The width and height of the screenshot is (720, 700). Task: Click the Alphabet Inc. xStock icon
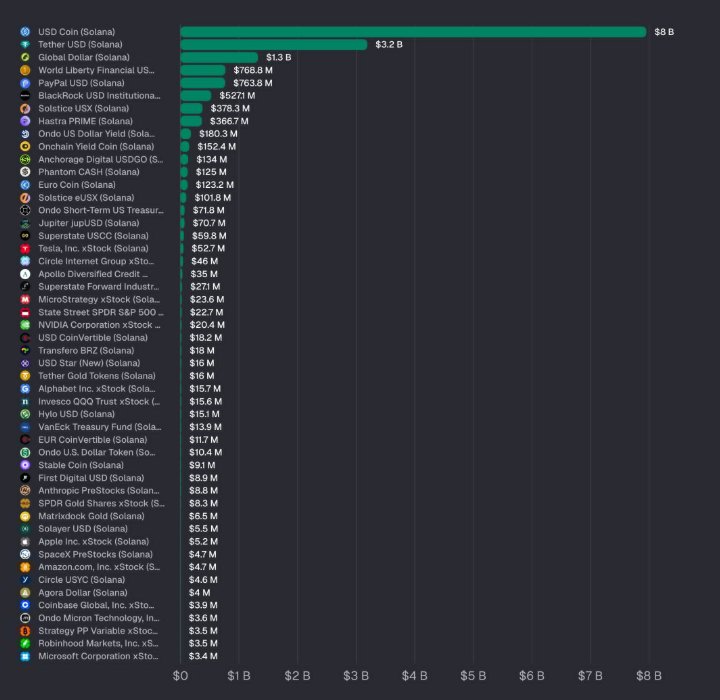tap(25, 389)
